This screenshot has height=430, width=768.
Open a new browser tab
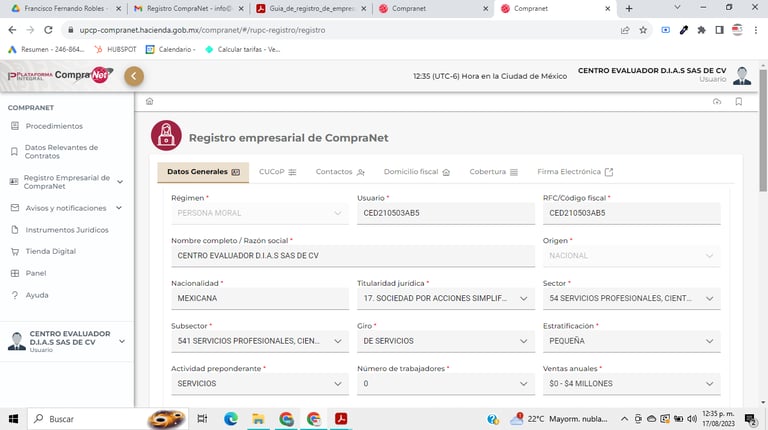point(629,8)
